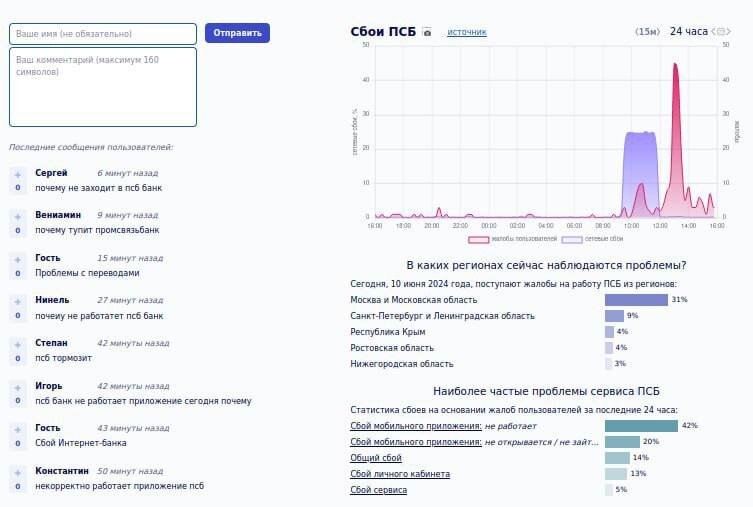Toggle сетевые сбои legend series
This screenshot has height=507, width=753.
coord(592,239)
